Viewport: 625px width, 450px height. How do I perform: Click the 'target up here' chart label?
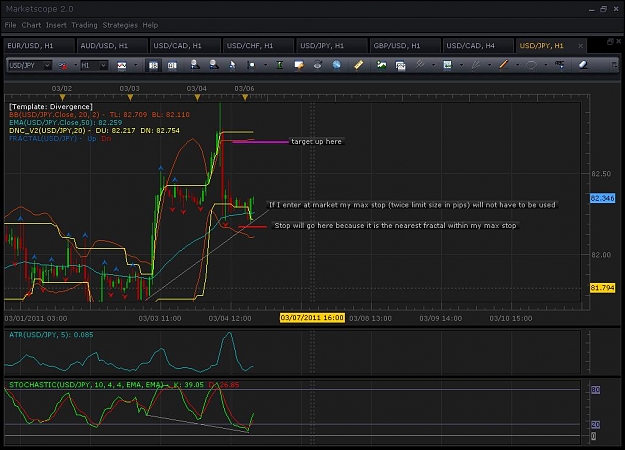(x=316, y=141)
